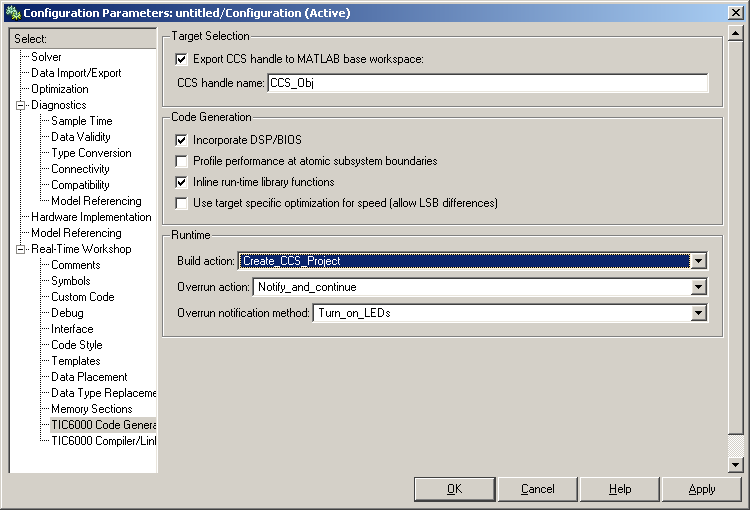Open the Build action dropdown
The width and height of the screenshot is (750, 510).
[698, 261]
